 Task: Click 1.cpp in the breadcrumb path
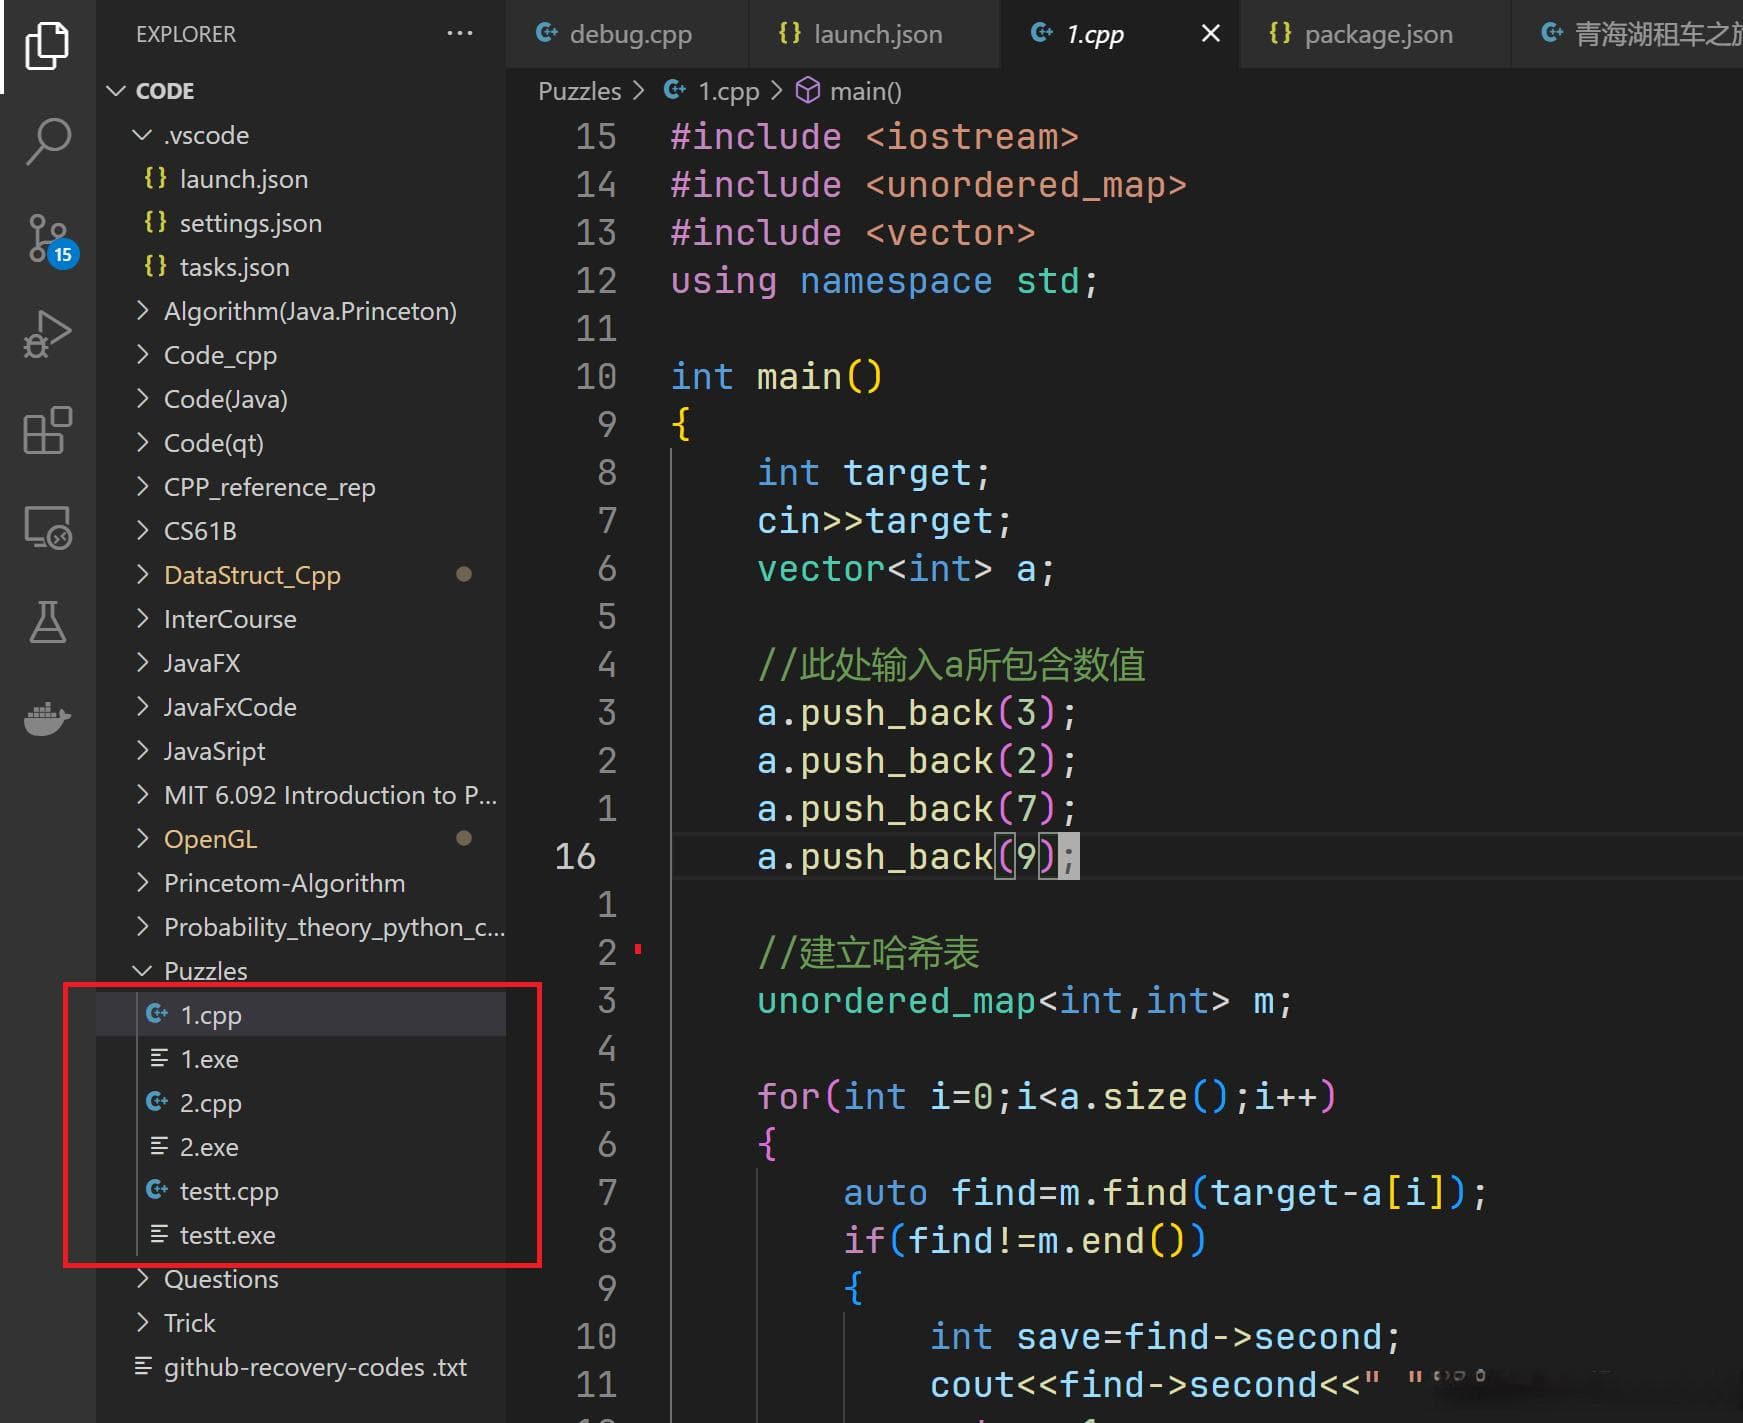pyautogui.click(x=728, y=91)
